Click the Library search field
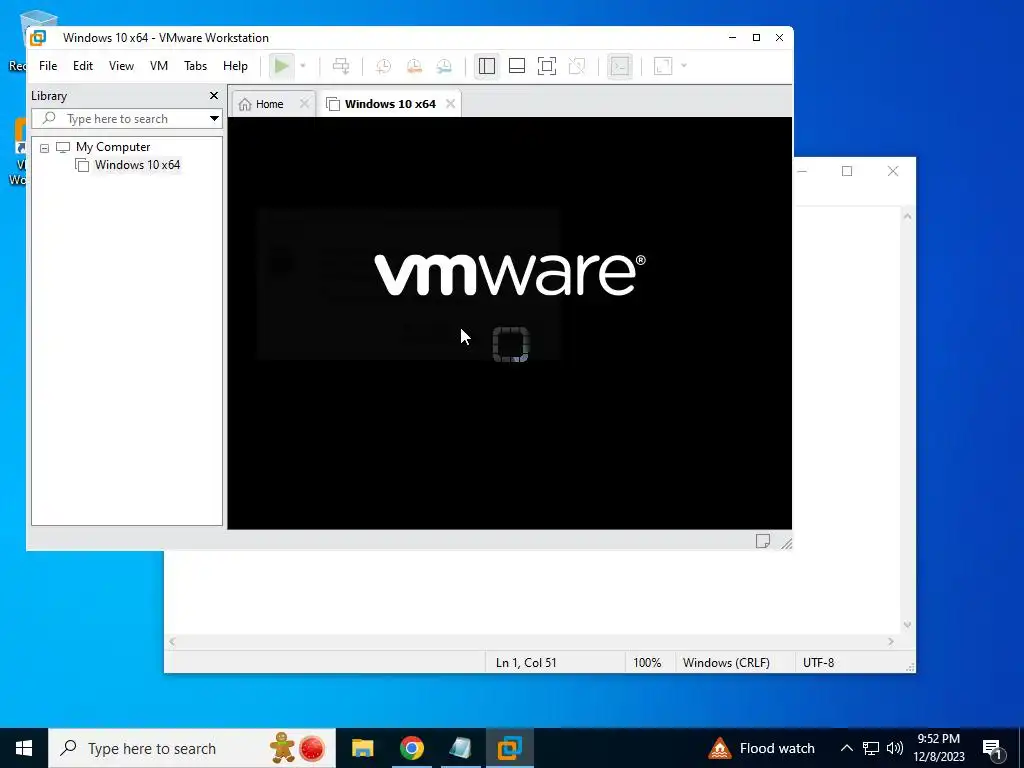Image resolution: width=1024 pixels, height=768 pixels. tap(127, 119)
